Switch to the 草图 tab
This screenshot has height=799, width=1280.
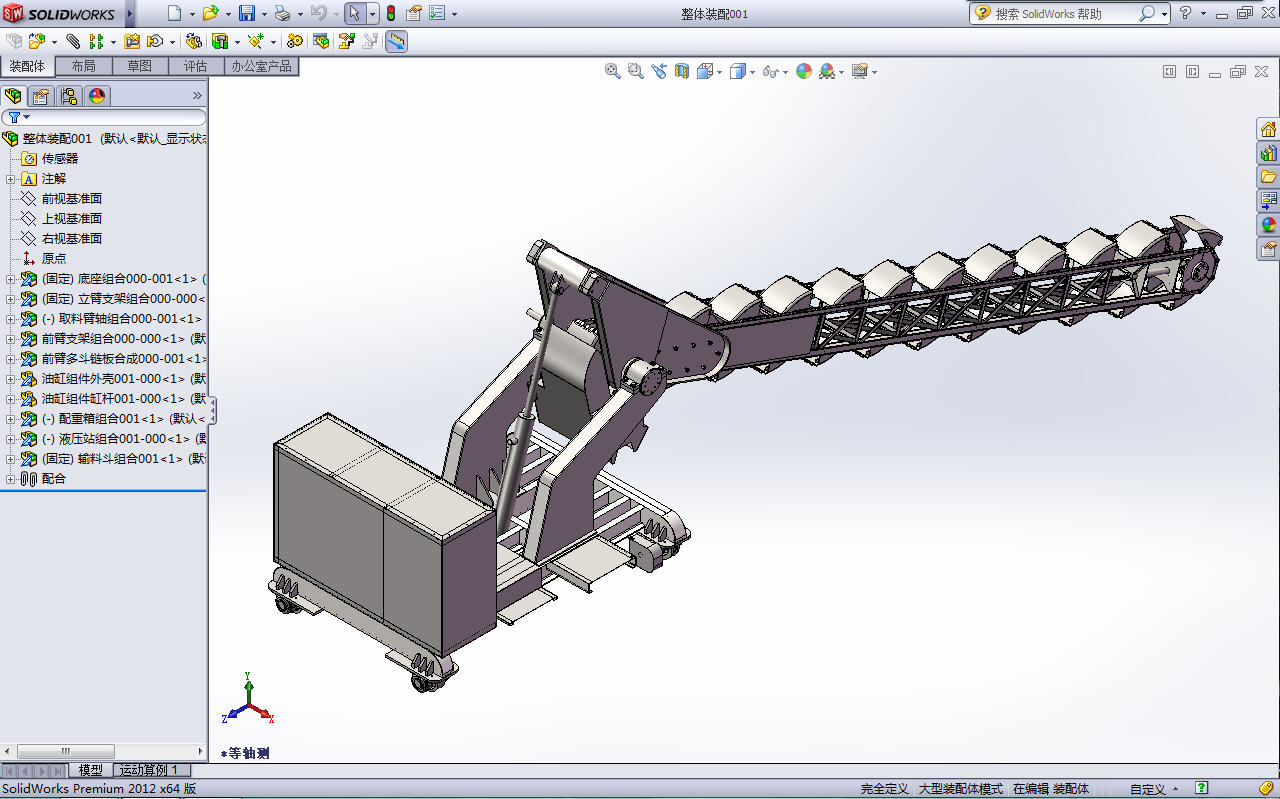(x=139, y=66)
